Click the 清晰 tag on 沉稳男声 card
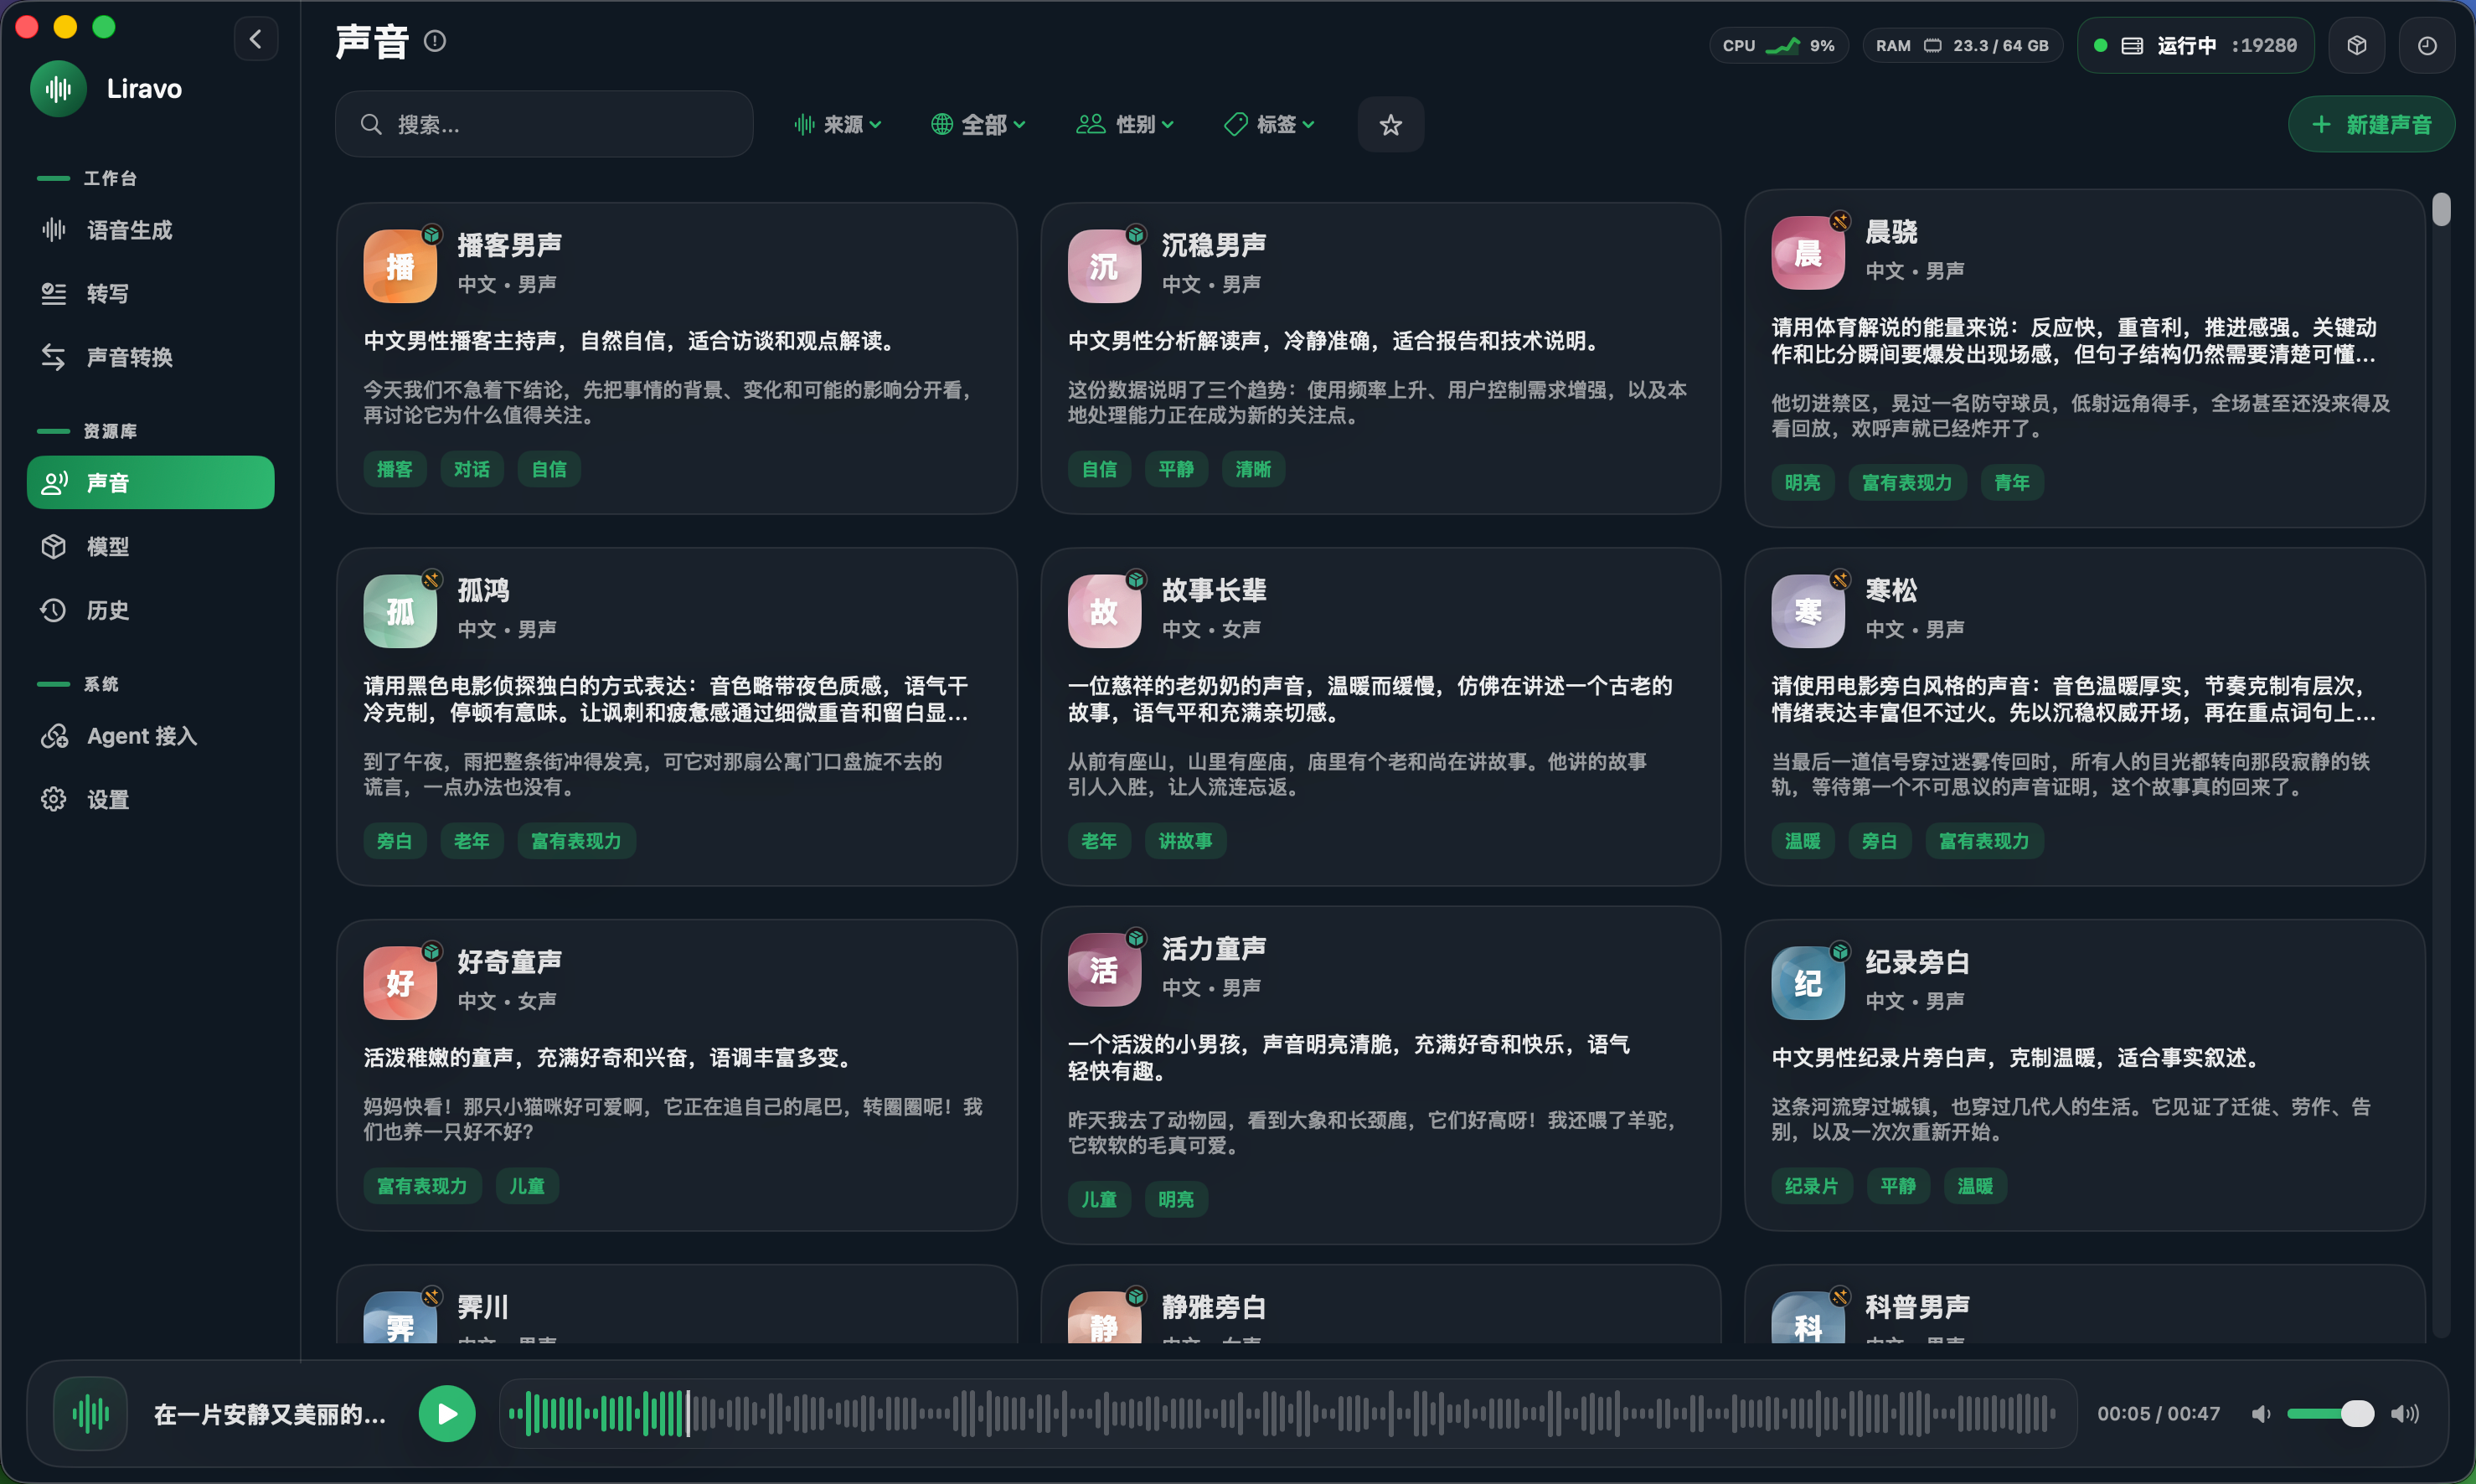The width and height of the screenshot is (2476, 1484). point(1253,469)
